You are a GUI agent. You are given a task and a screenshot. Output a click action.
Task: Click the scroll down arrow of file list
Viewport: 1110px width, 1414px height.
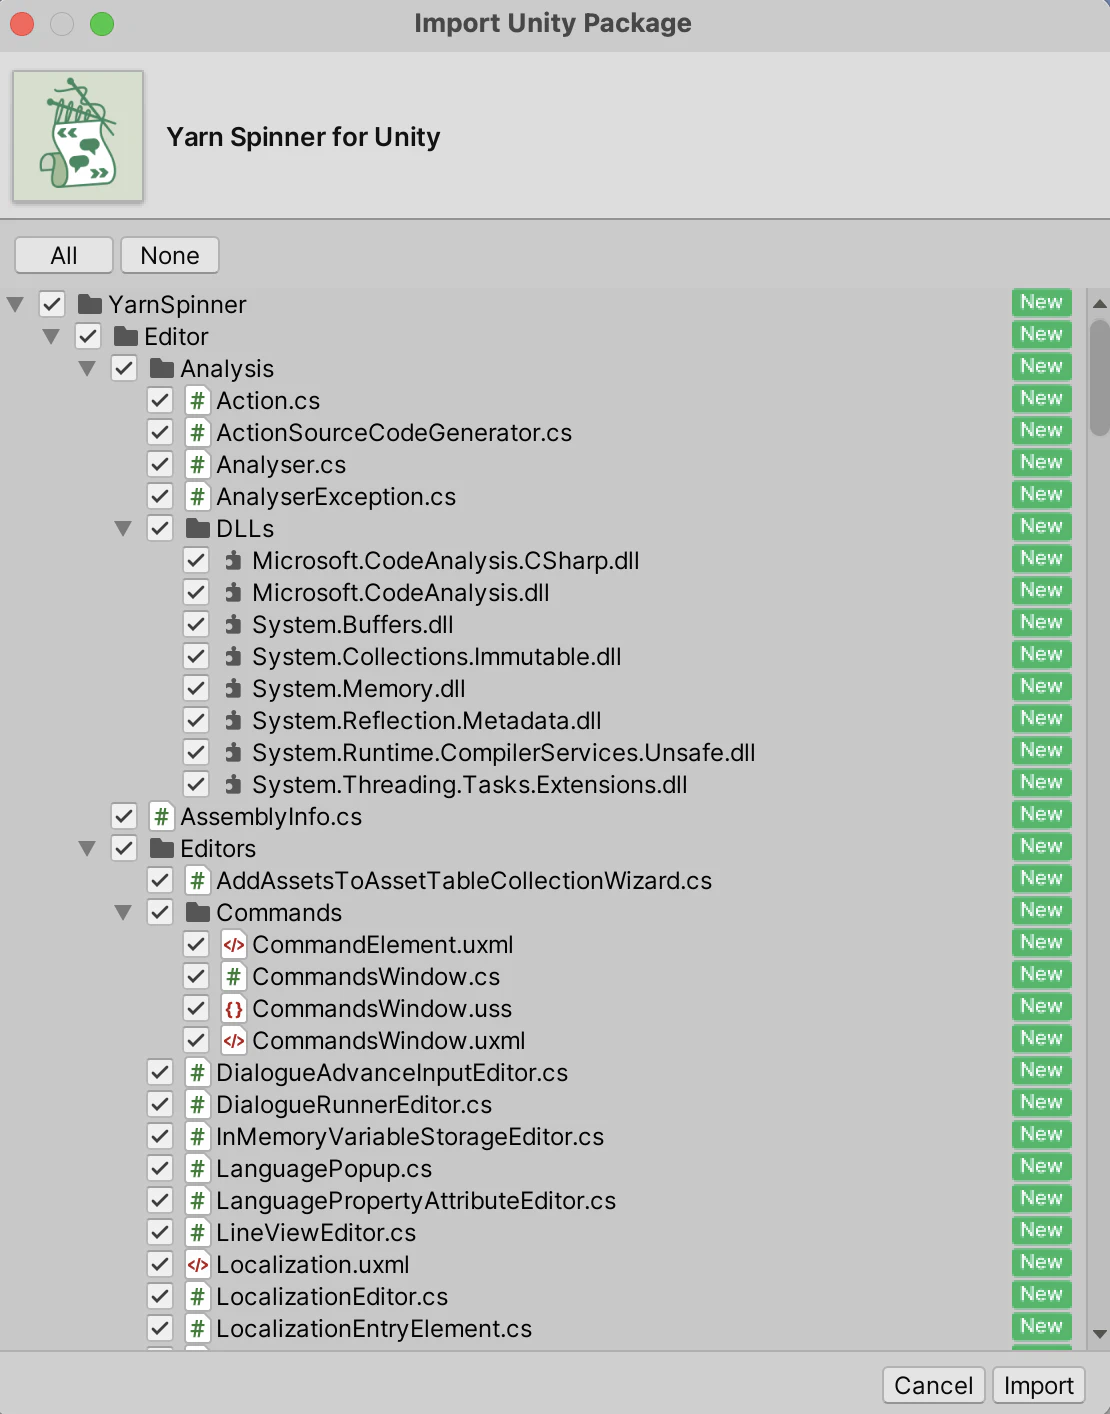click(1099, 1334)
